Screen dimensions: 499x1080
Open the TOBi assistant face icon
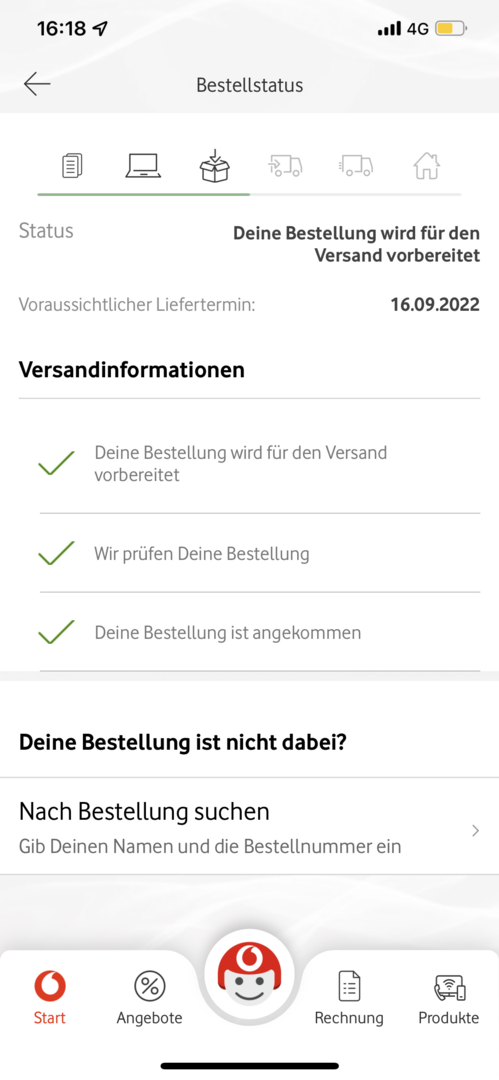pos(249,976)
